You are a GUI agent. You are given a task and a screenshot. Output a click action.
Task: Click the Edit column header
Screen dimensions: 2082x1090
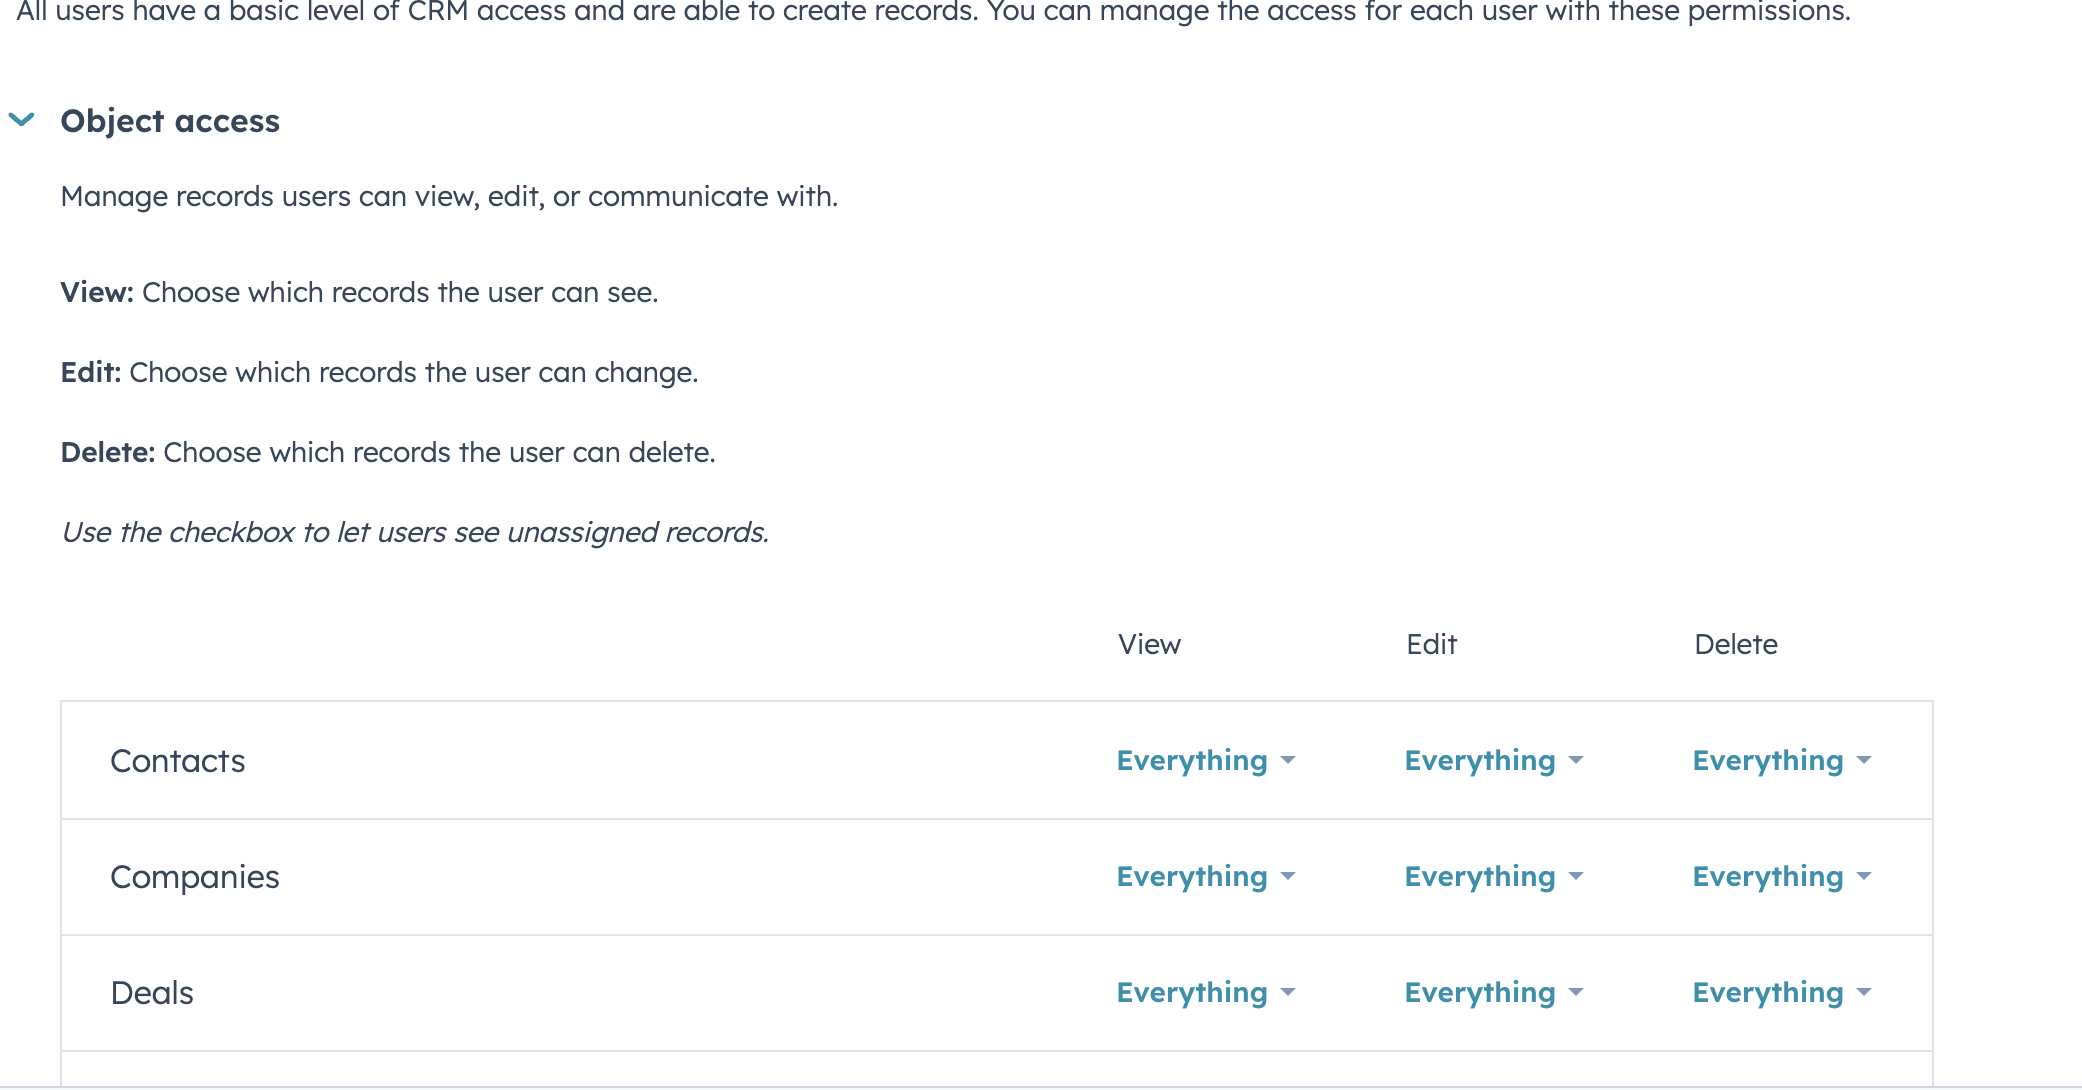click(x=1430, y=644)
